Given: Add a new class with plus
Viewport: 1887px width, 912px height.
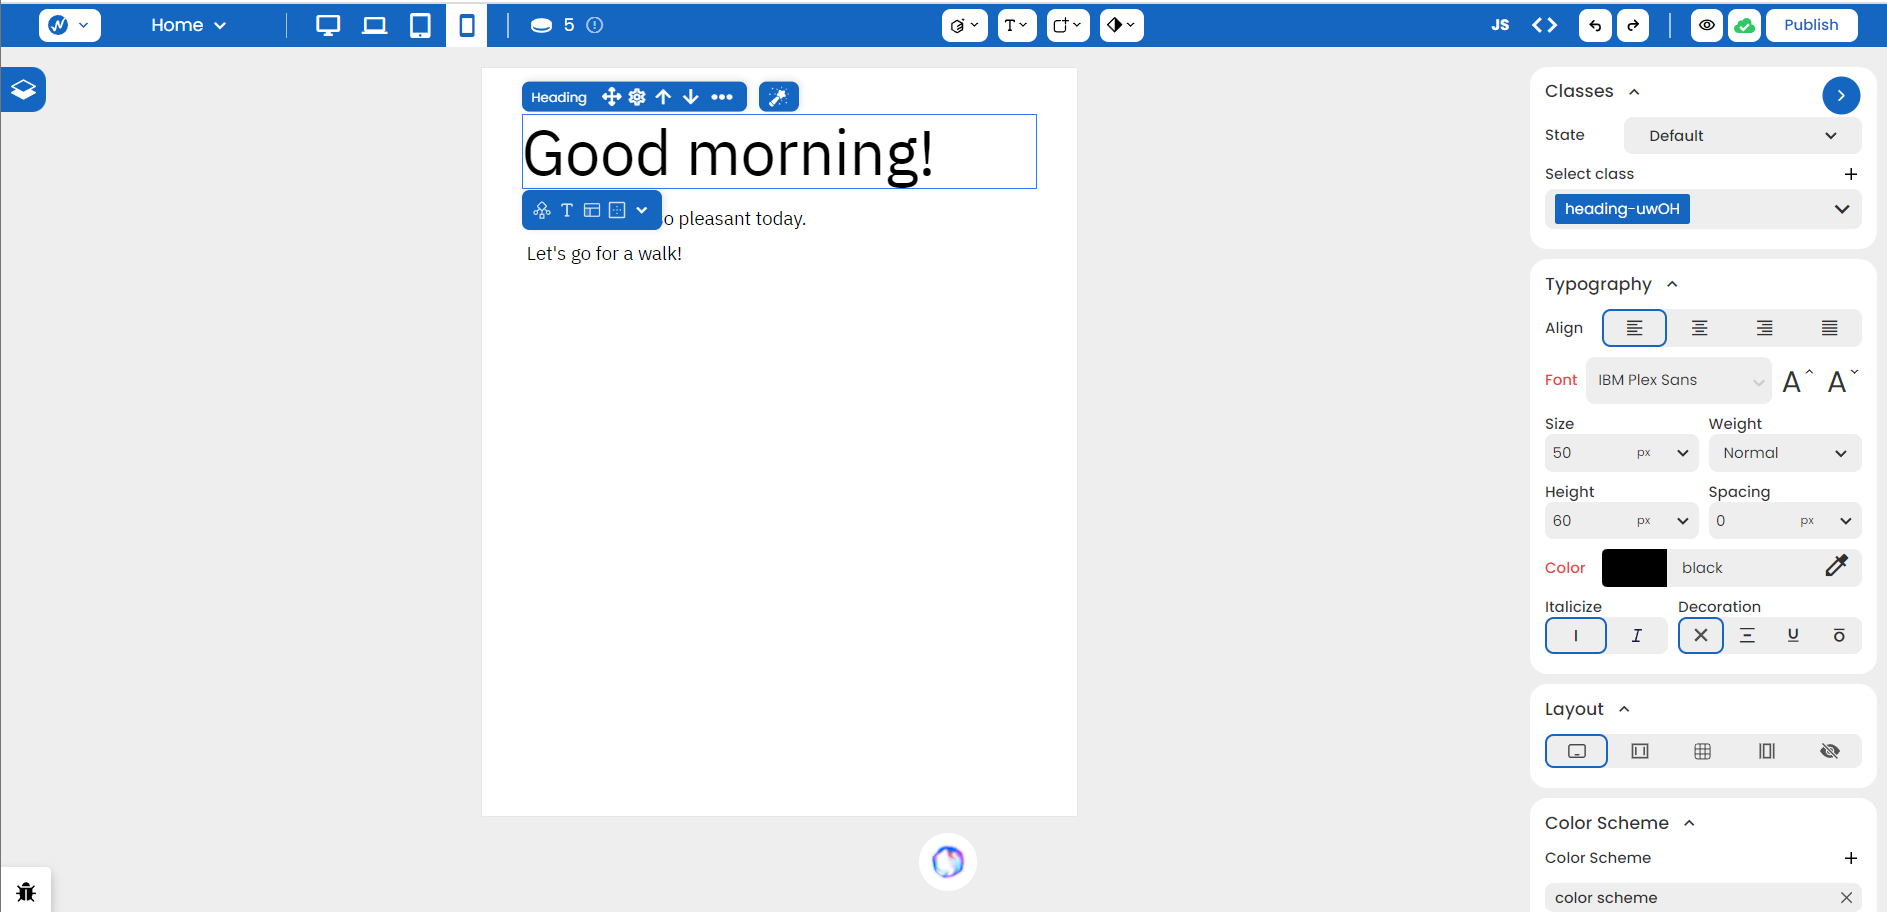Looking at the screenshot, I should tap(1851, 174).
